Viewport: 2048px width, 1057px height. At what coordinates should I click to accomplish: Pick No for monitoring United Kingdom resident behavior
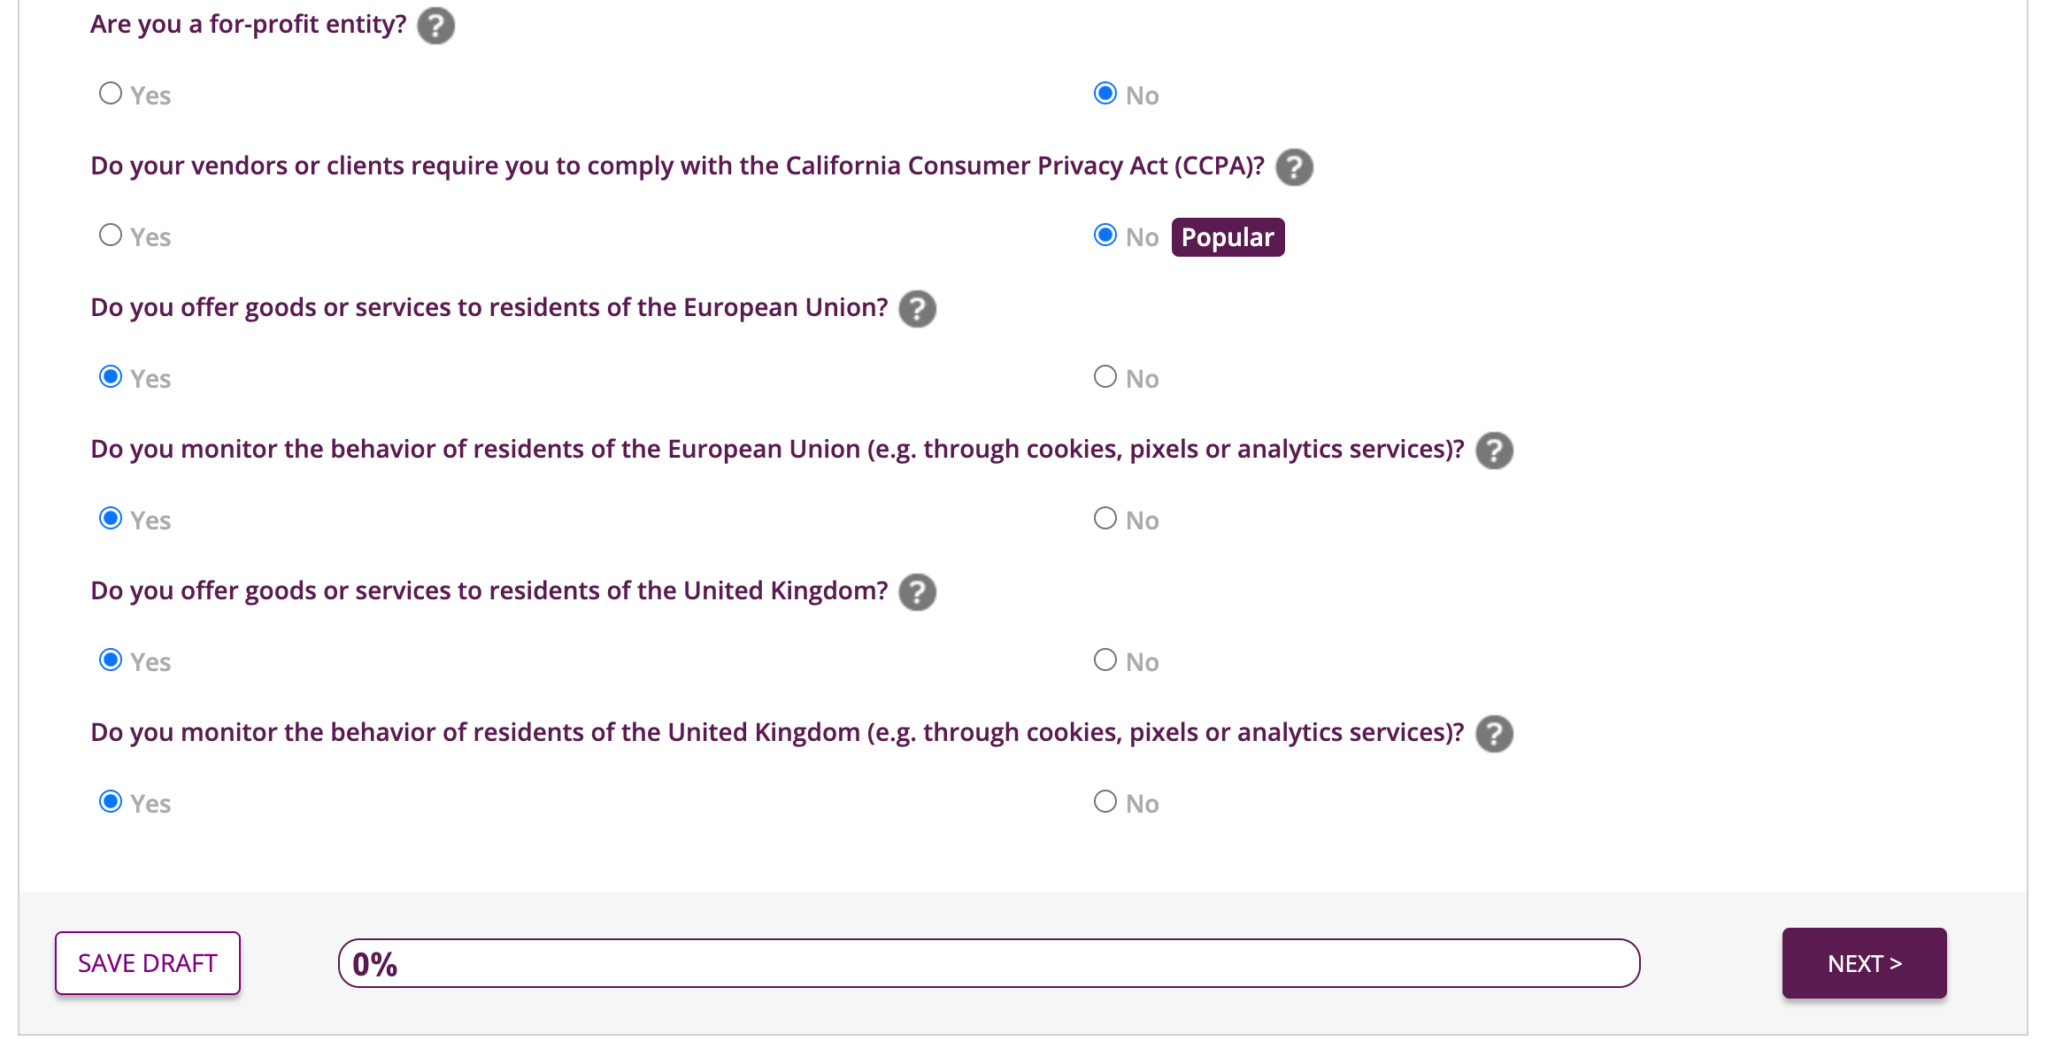click(1105, 802)
